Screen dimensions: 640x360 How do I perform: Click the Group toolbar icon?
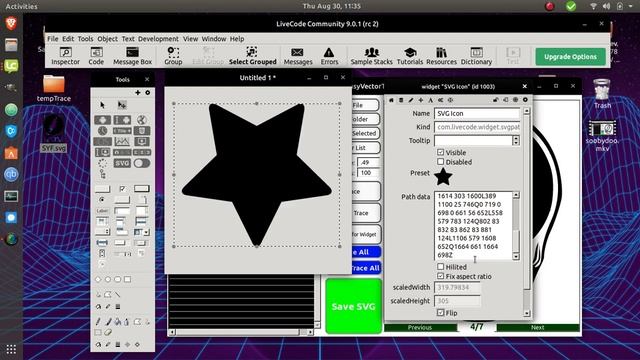point(173,56)
